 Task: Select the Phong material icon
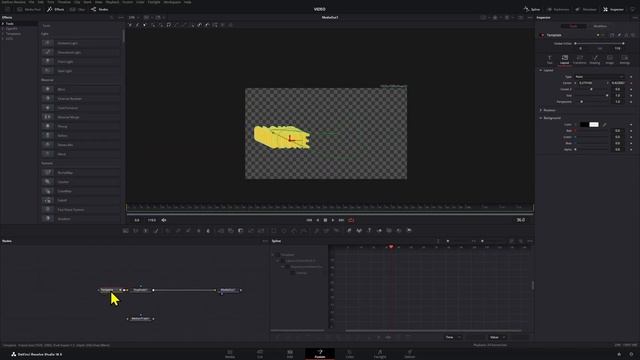tap(47, 126)
